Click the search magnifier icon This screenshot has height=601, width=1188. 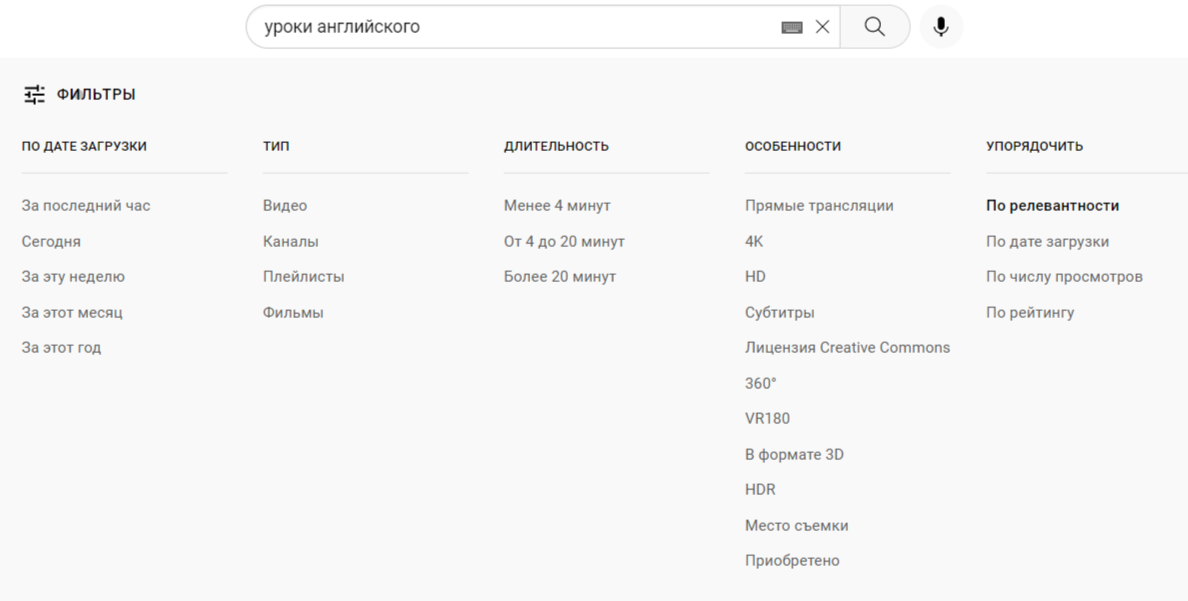(x=874, y=26)
